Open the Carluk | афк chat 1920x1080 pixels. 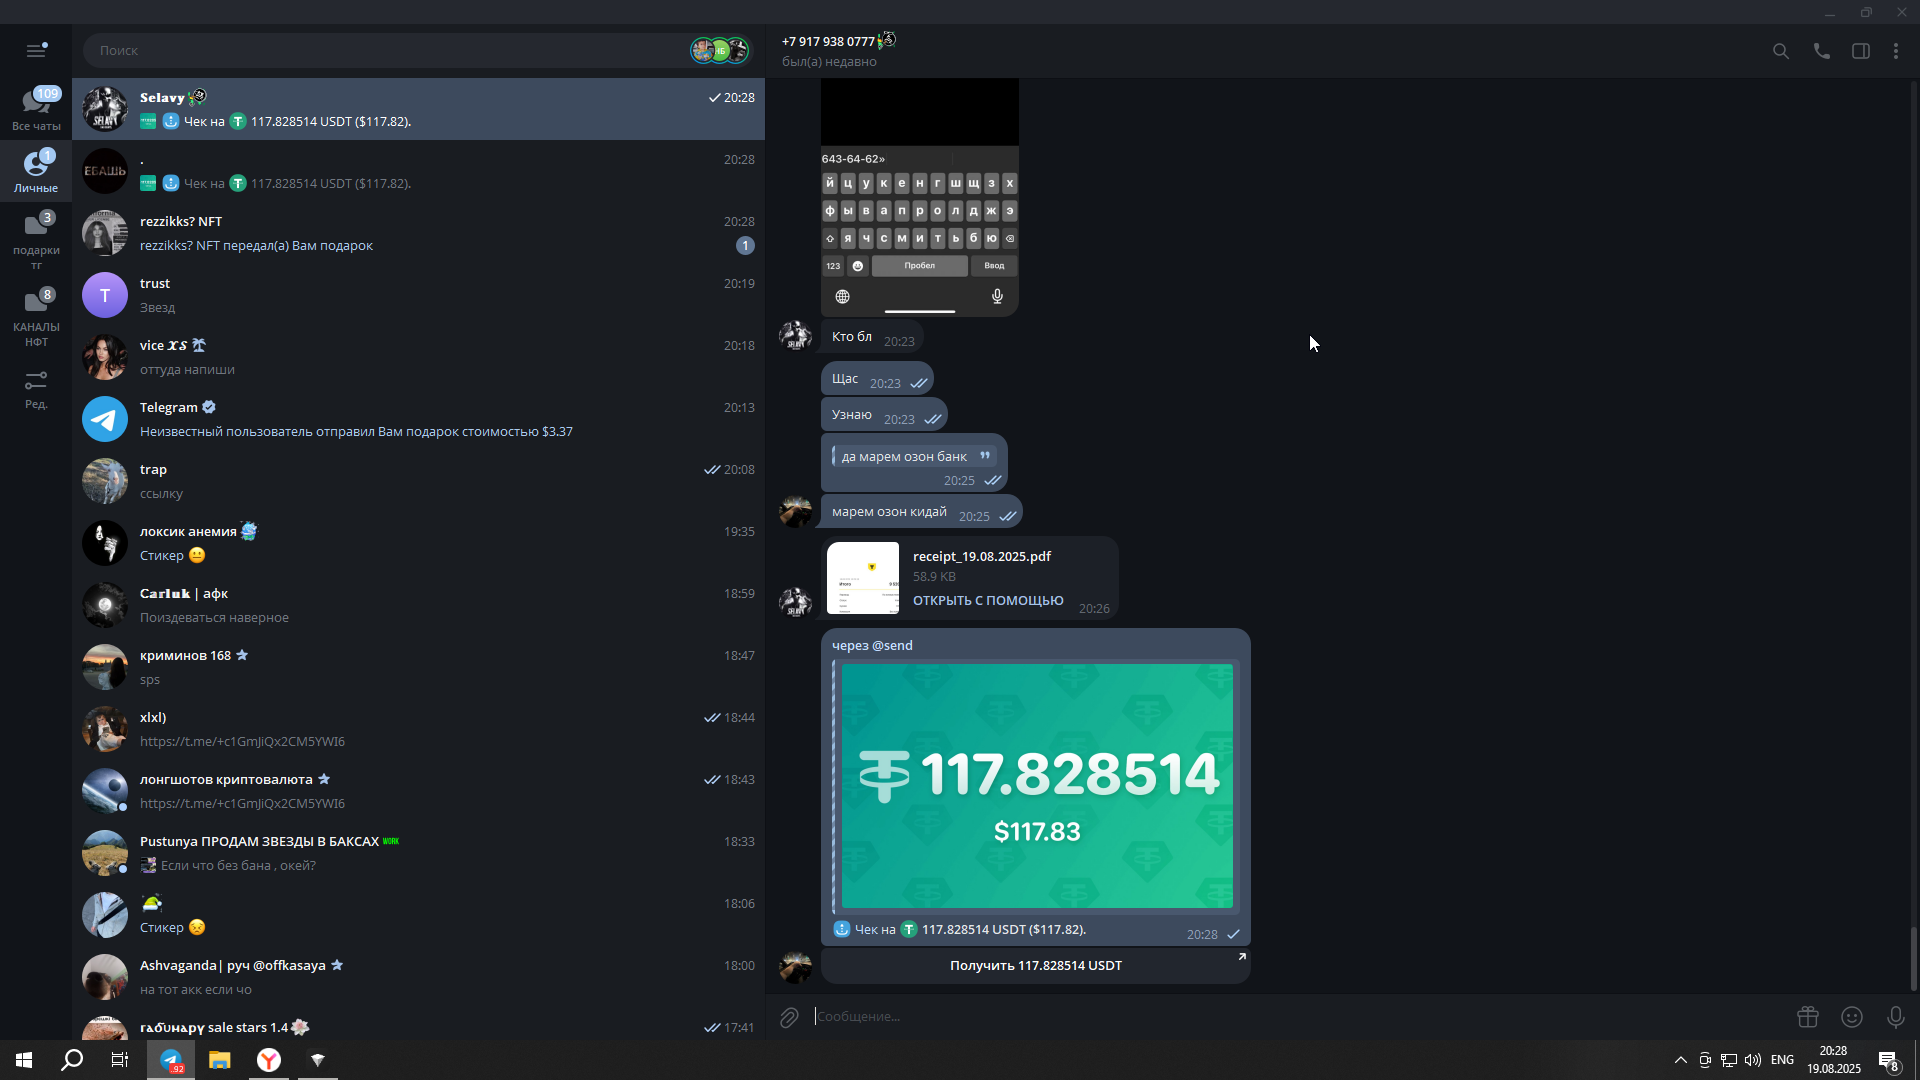pyautogui.click(x=418, y=605)
